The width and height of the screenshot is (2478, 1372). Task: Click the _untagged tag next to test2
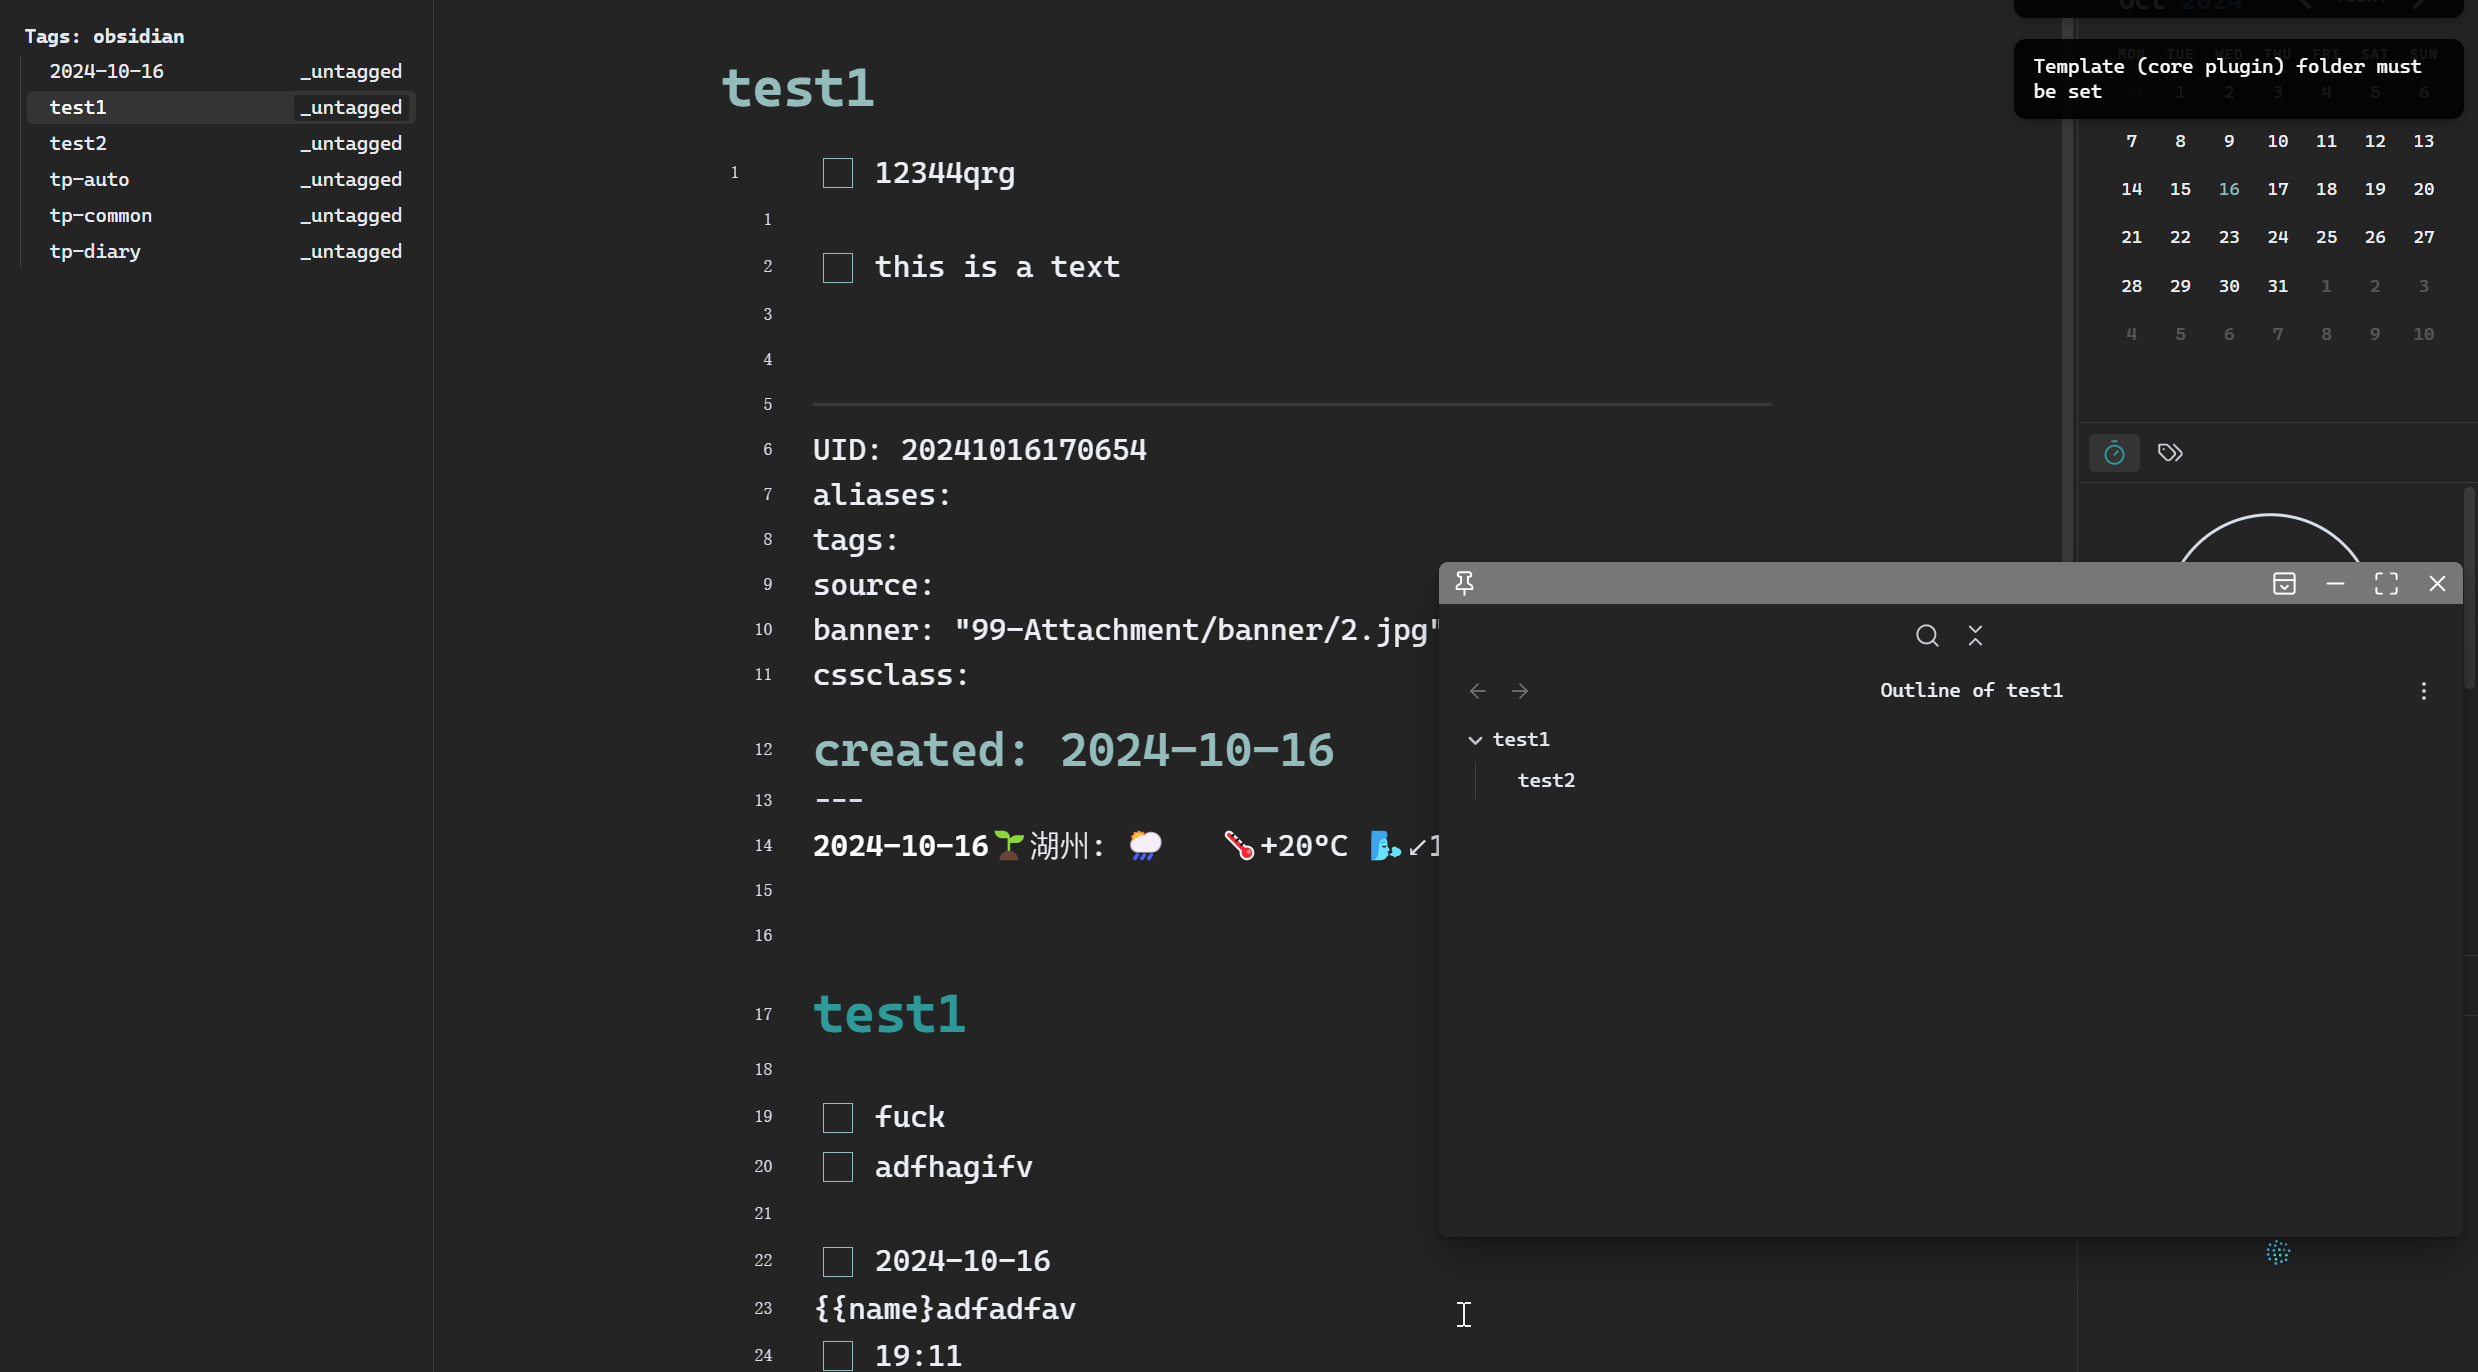(351, 144)
